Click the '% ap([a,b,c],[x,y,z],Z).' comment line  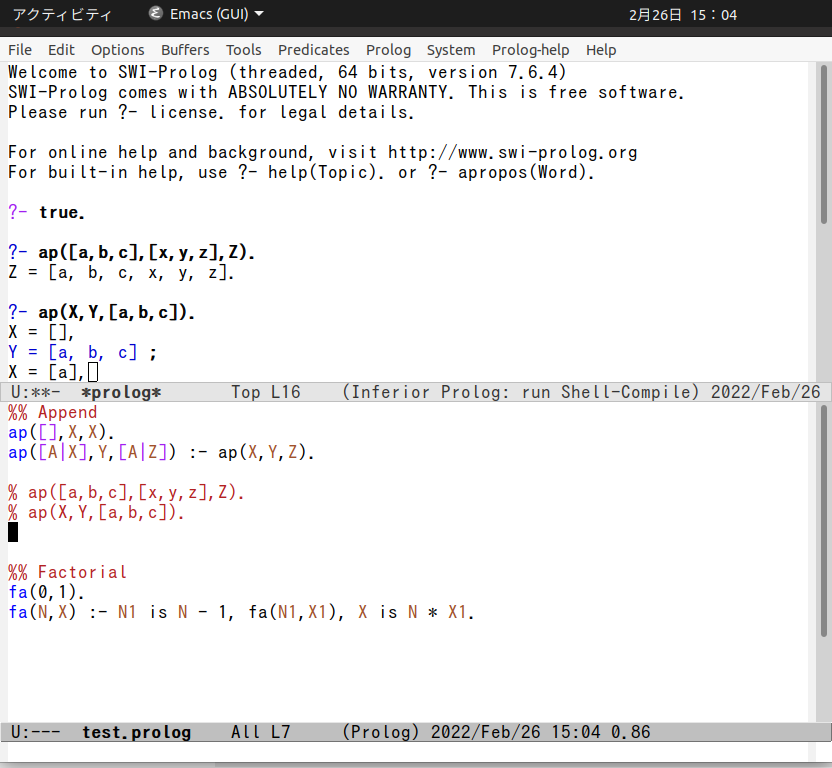tap(126, 493)
